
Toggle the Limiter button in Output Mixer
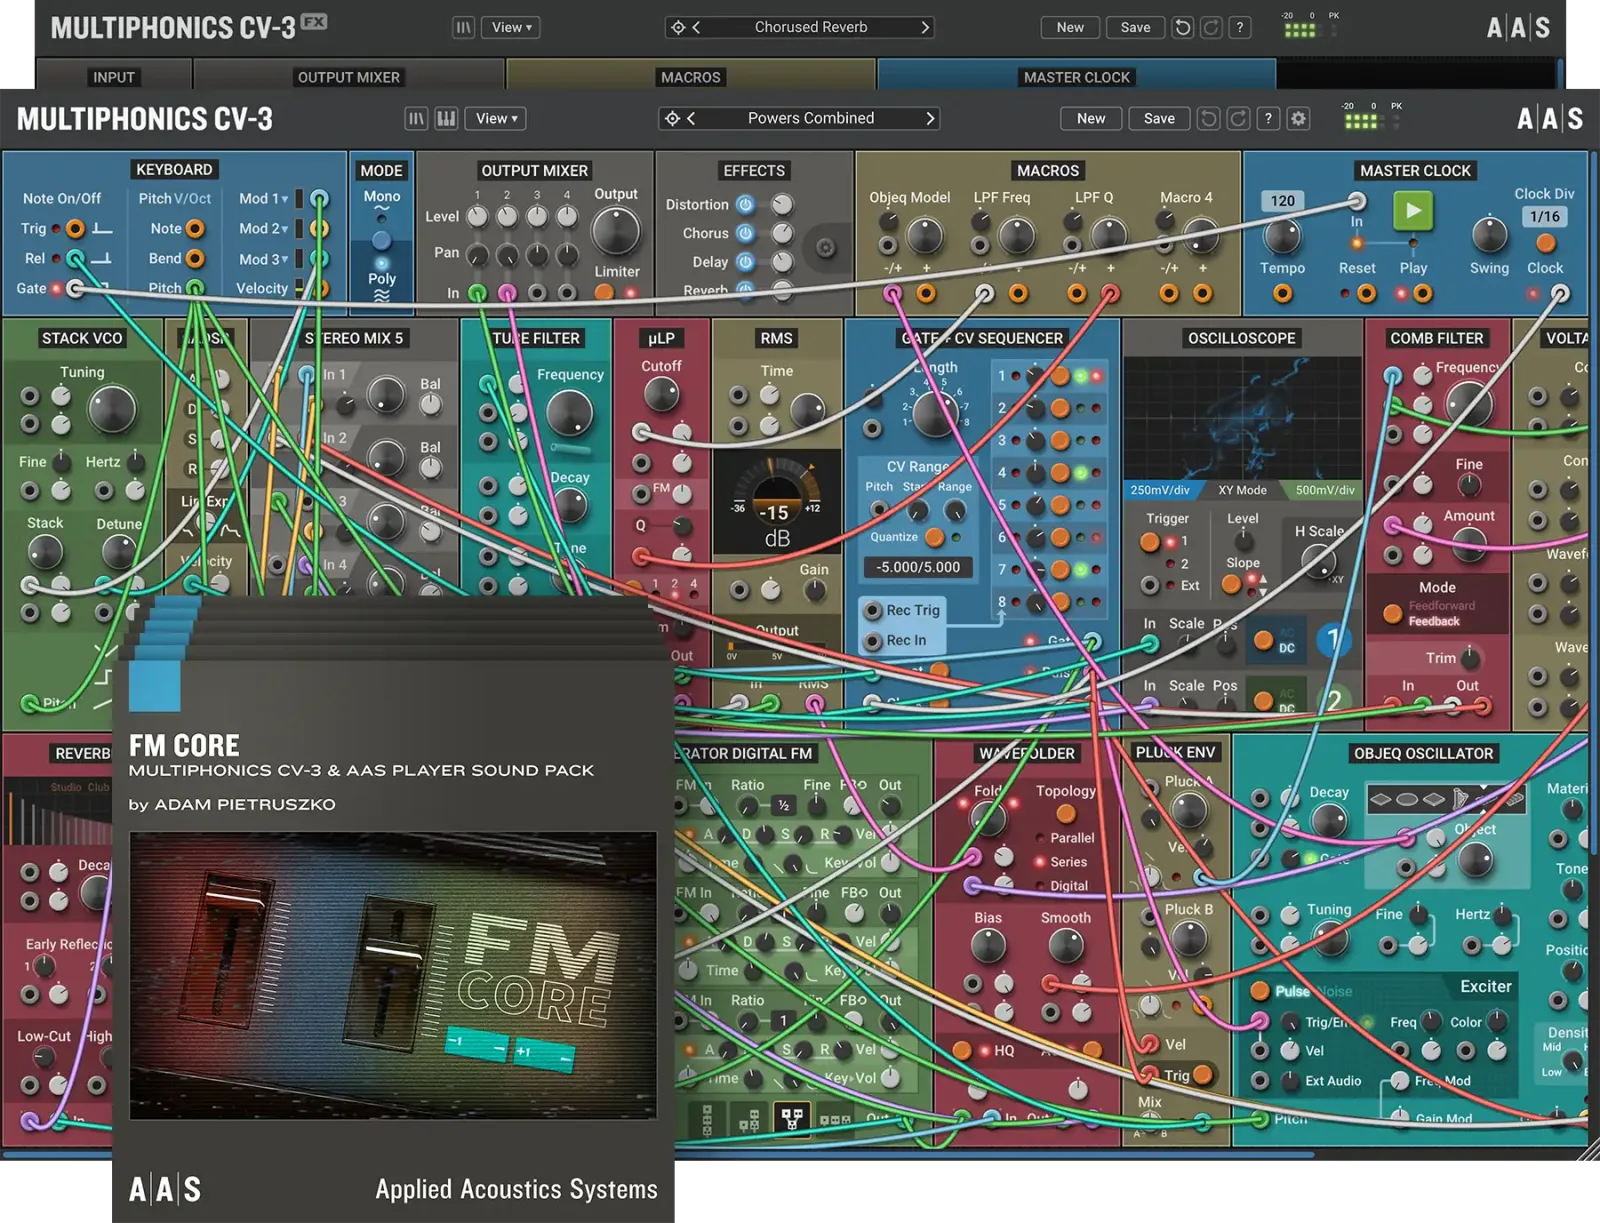point(604,292)
